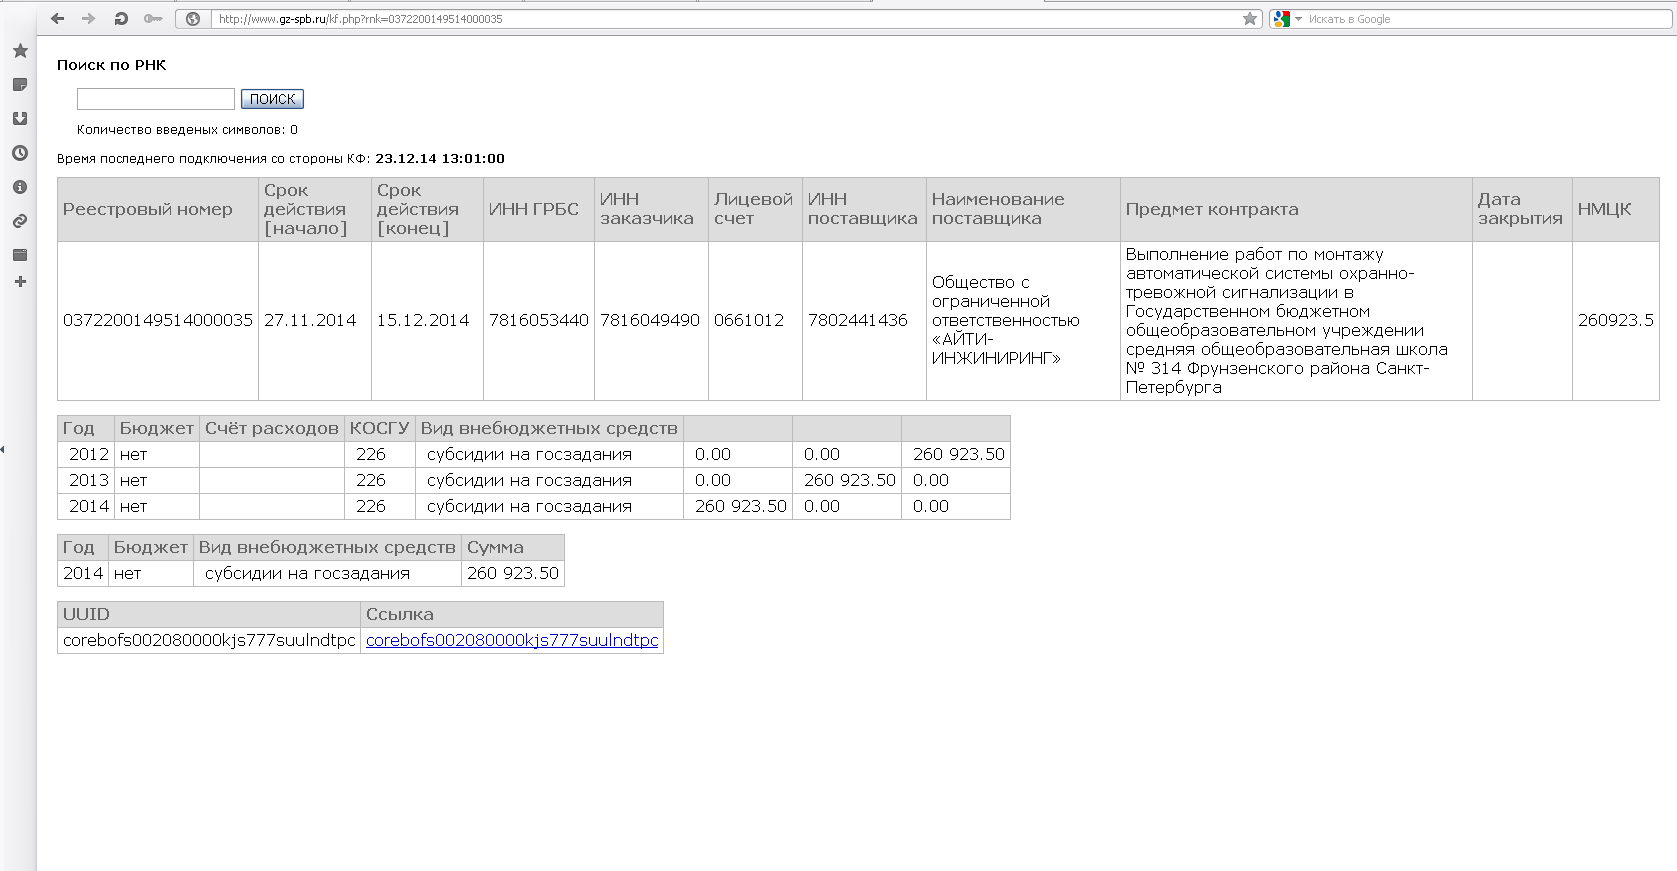Click the 260 923.50 value under Сумма

point(513,573)
